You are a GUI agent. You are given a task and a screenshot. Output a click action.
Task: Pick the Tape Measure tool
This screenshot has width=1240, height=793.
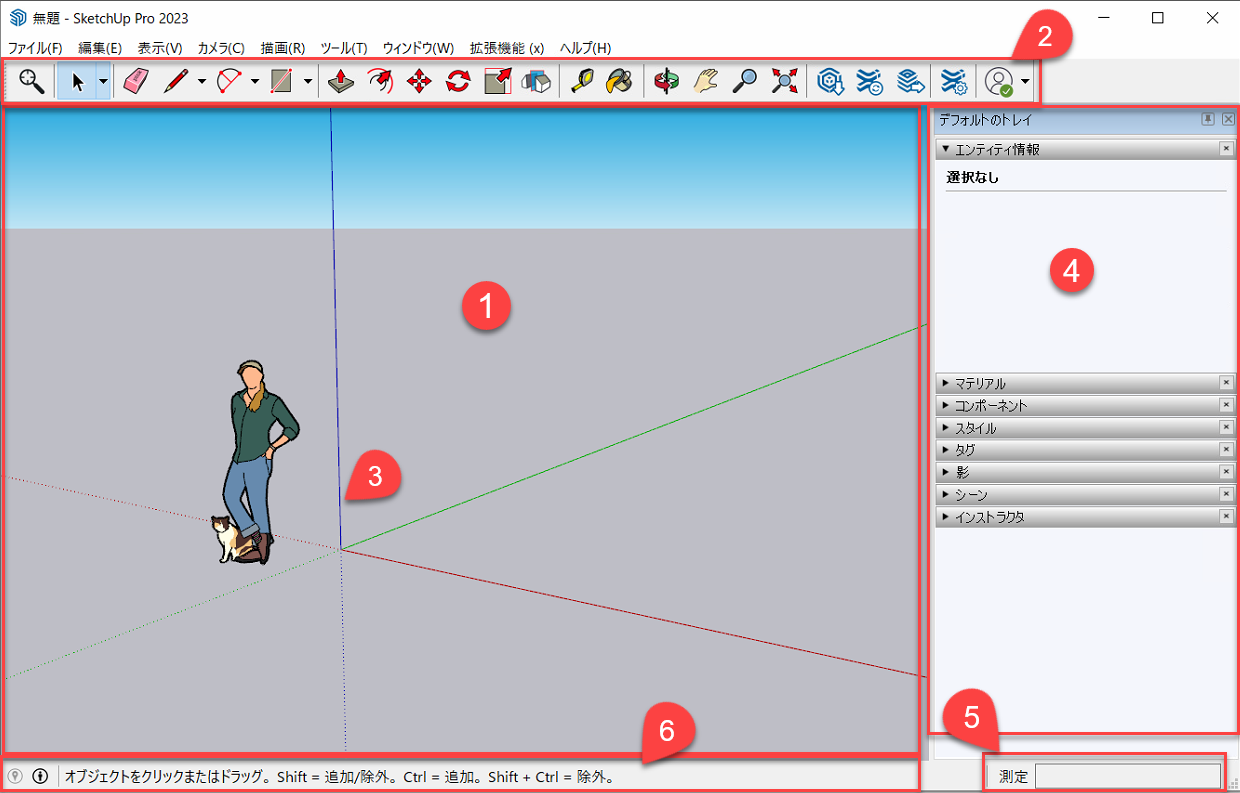pos(582,82)
